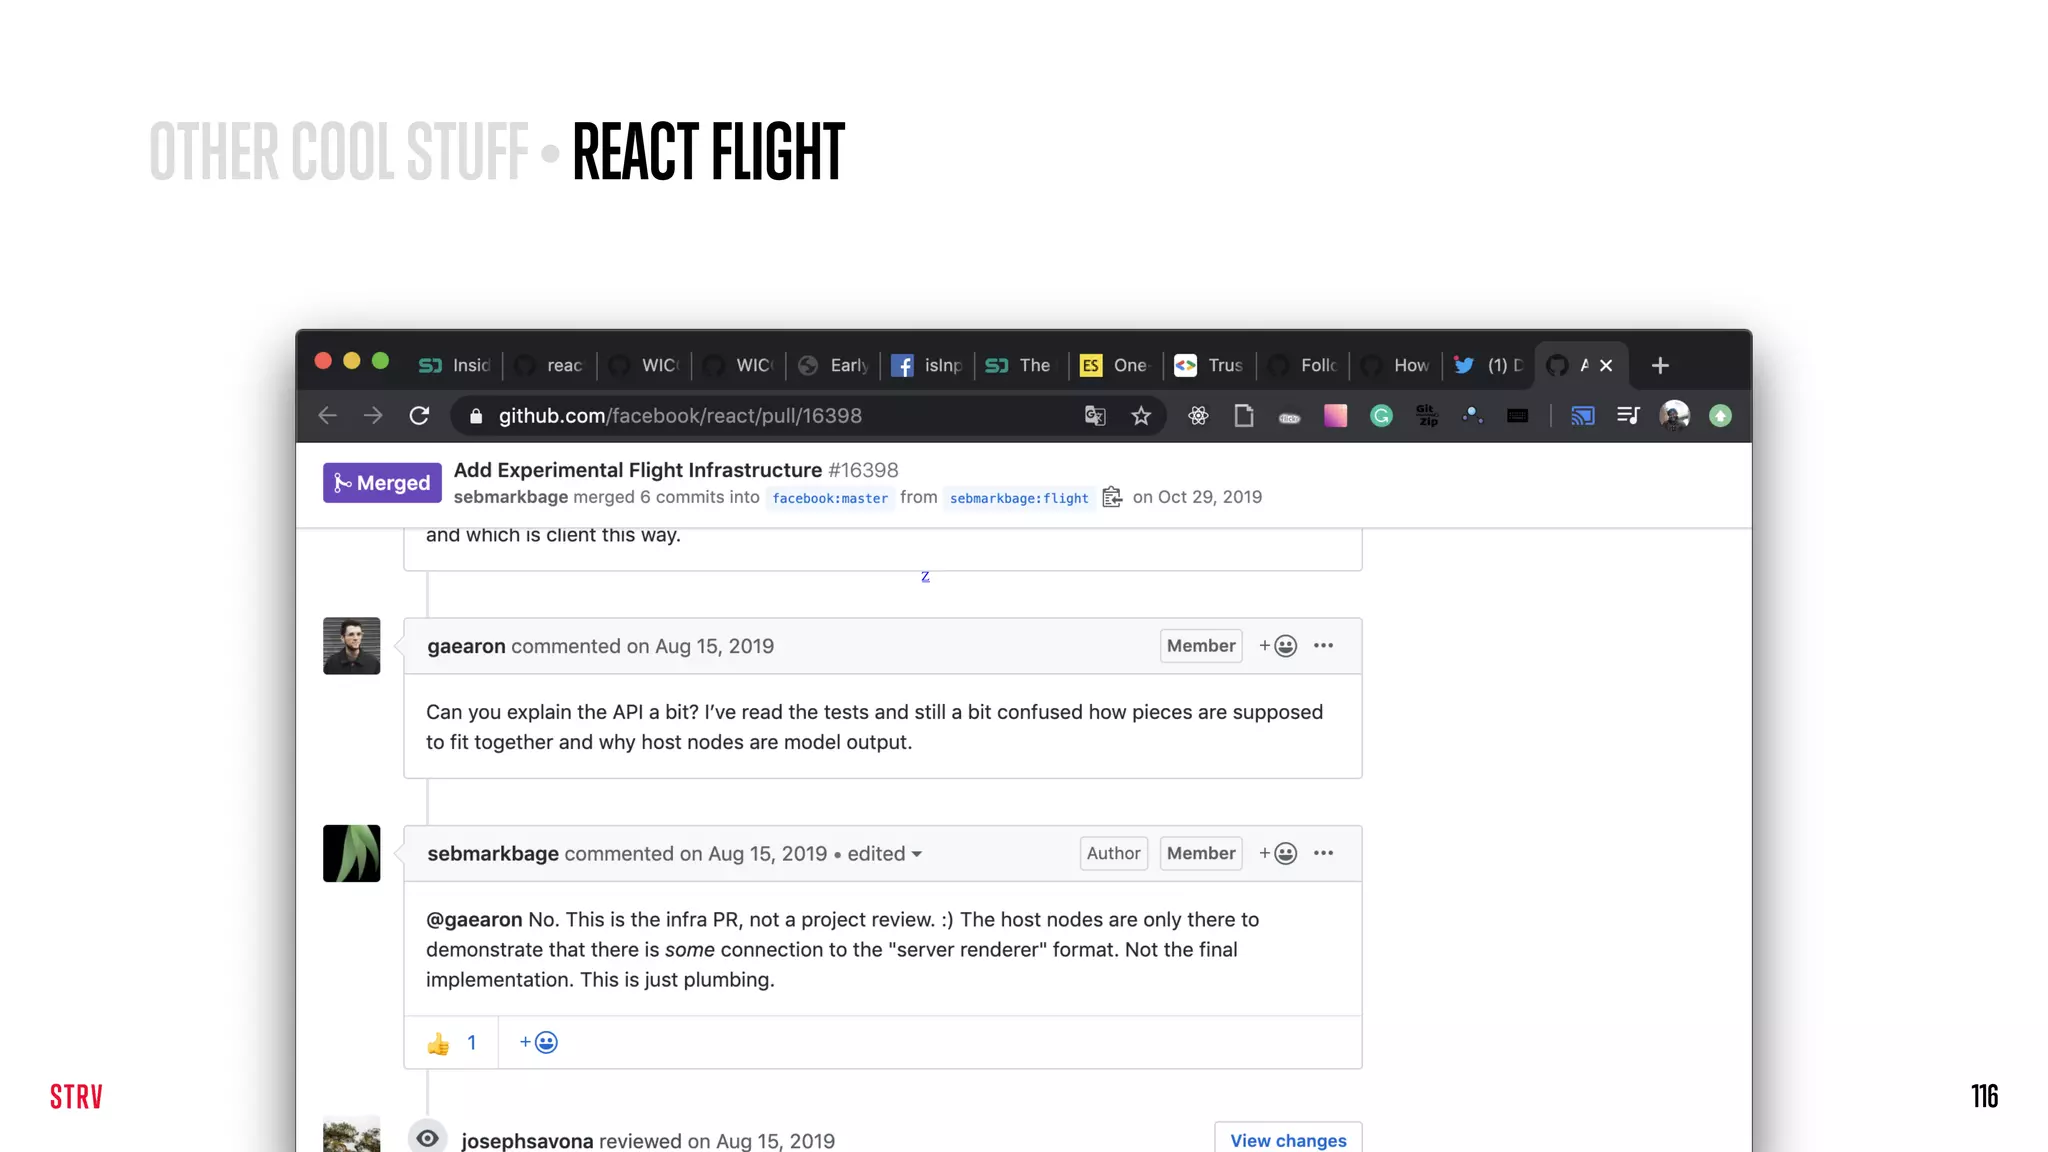The height and width of the screenshot is (1152, 2048).
Task: Click sebmarkbage in the merged header line
Action: click(x=510, y=497)
